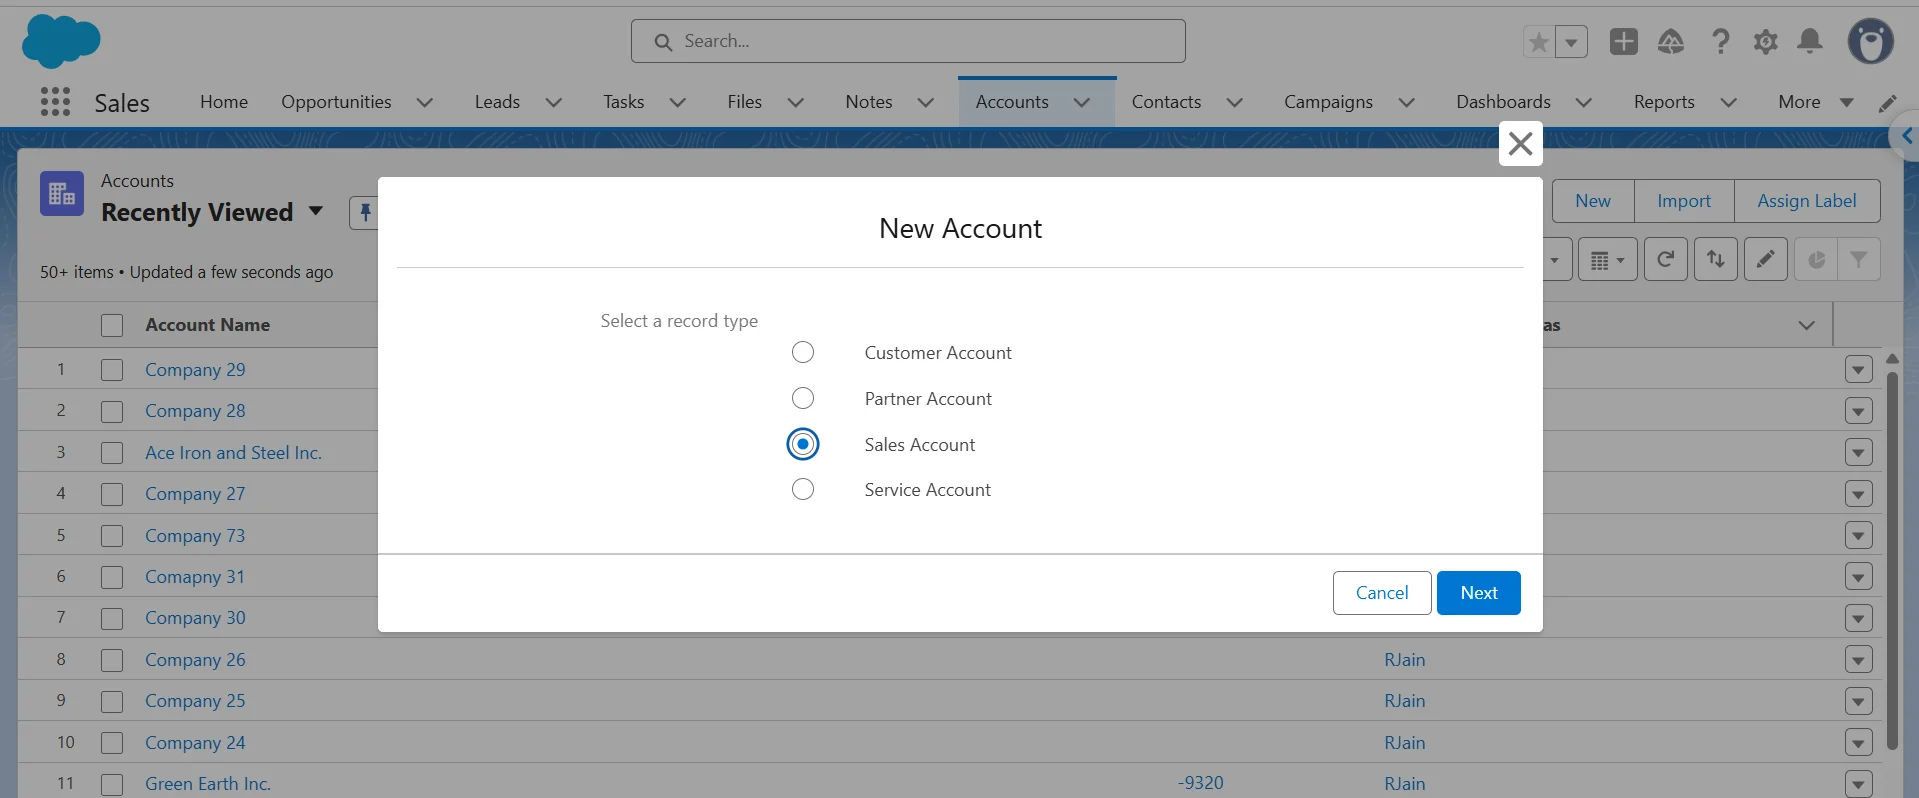Open the user profile avatar
The image size is (1919, 798).
[1871, 41]
